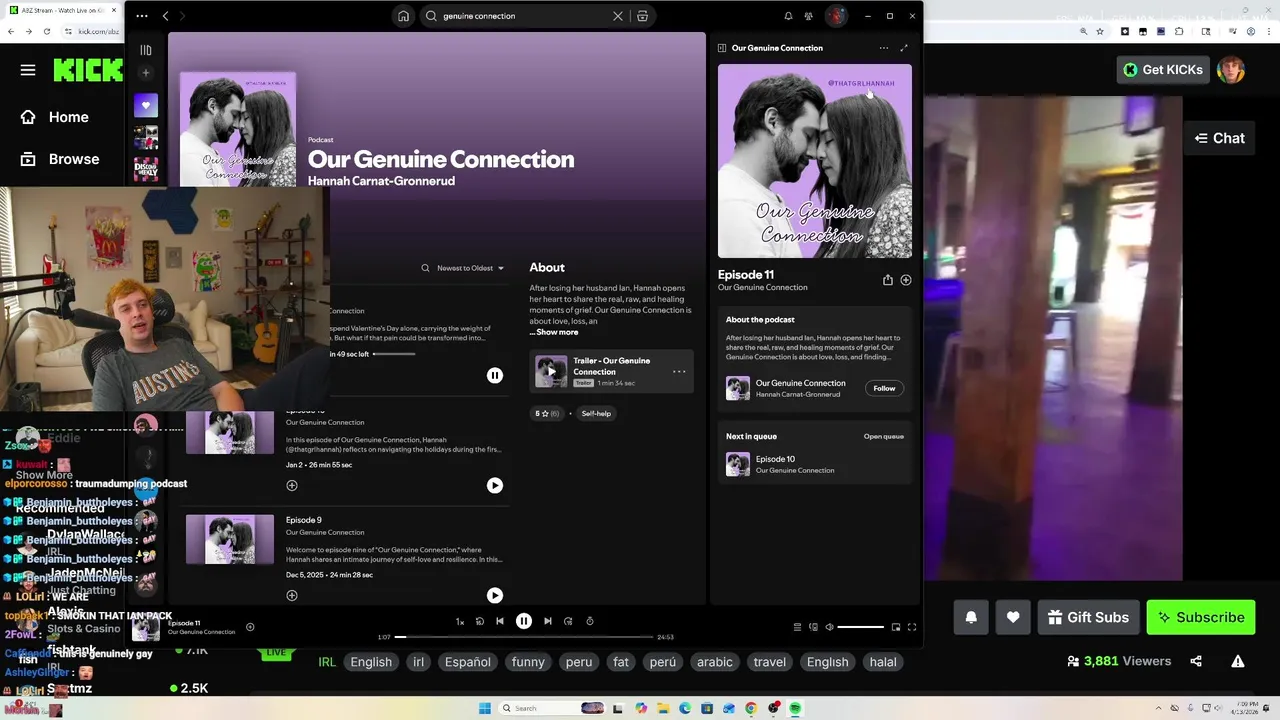Open the miniplayer
The width and height of the screenshot is (1280, 720).
(x=896, y=627)
